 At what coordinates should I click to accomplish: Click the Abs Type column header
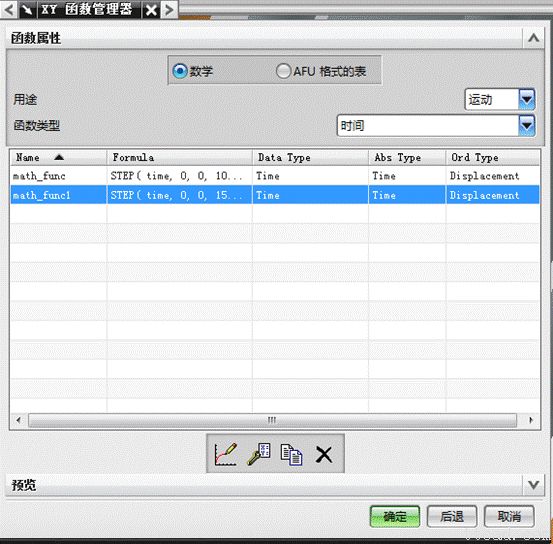point(407,157)
